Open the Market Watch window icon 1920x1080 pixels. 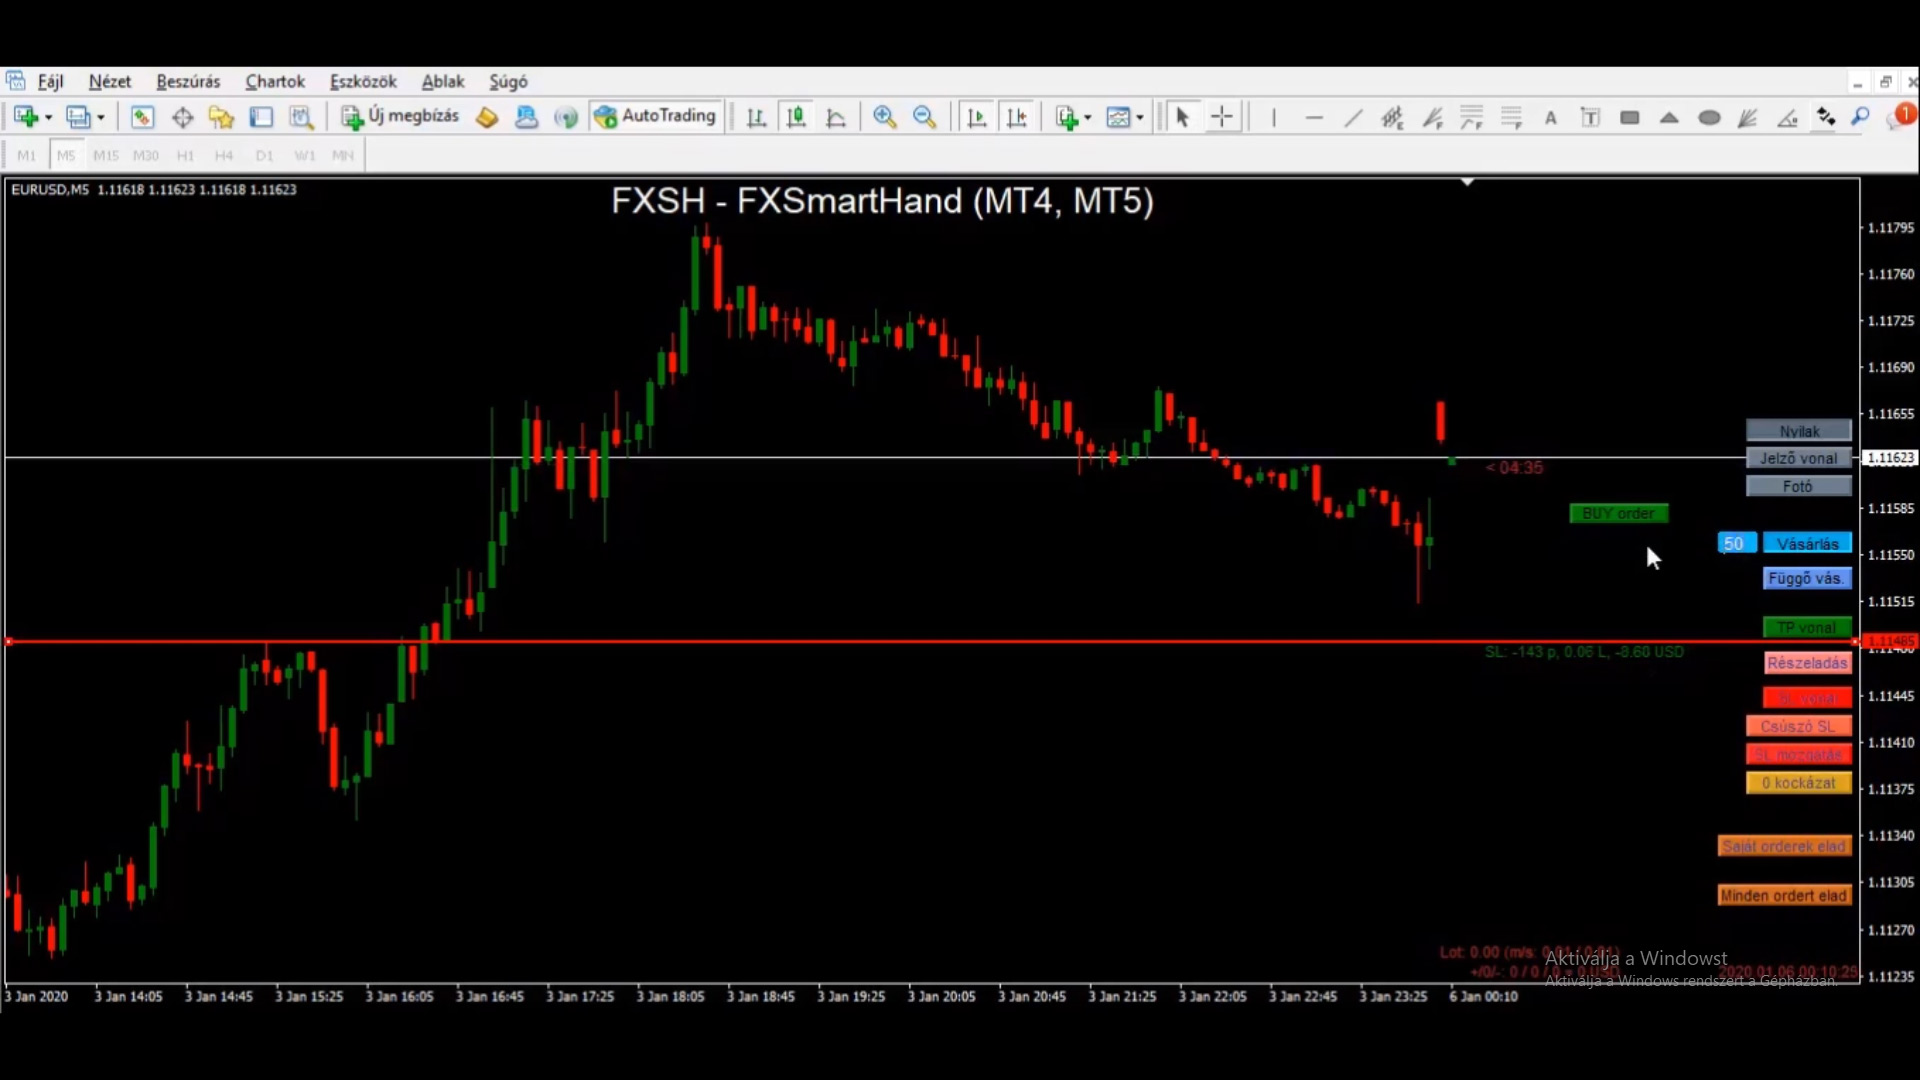coord(142,117)
